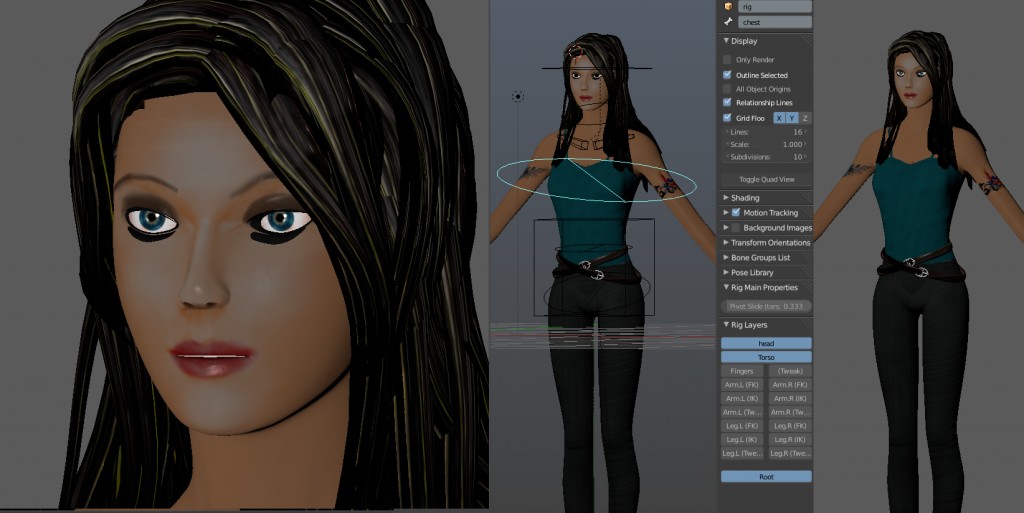Click the grid Lines value field
This screenshot has width=1024, height=513.
click(767, 132)
